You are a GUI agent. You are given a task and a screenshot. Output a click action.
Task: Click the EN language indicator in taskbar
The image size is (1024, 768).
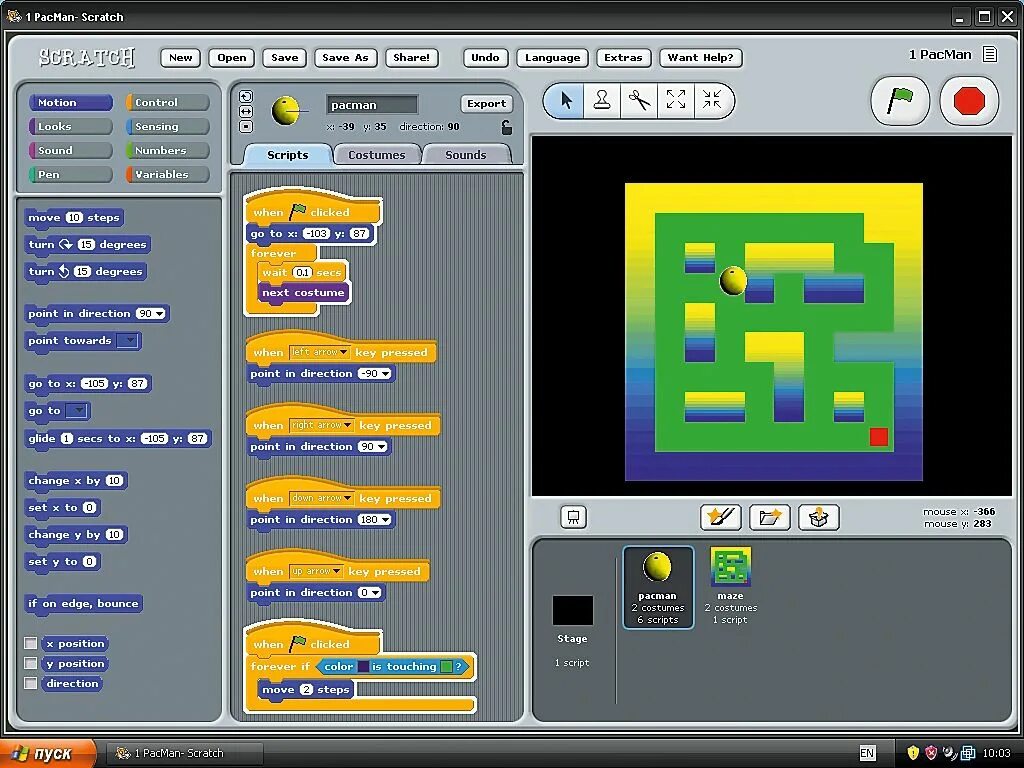click(867, 753)
